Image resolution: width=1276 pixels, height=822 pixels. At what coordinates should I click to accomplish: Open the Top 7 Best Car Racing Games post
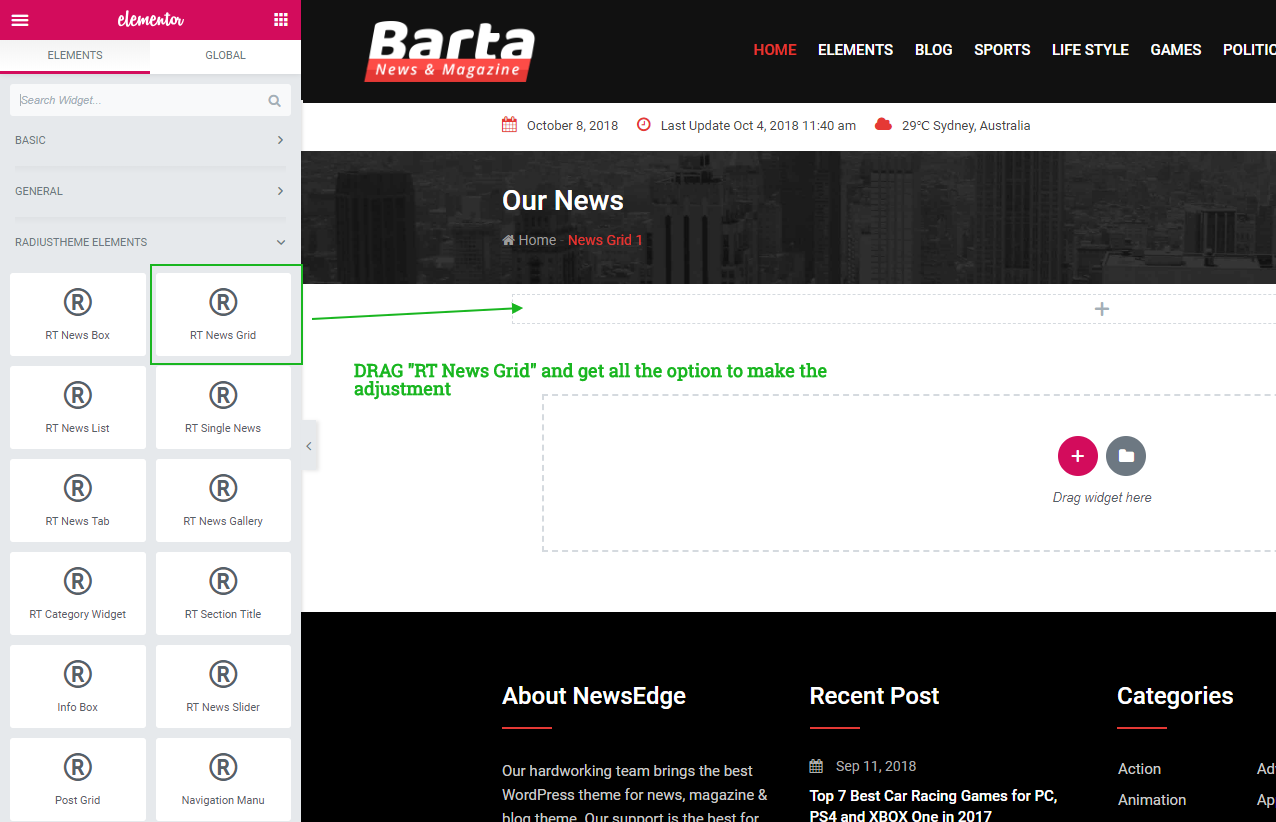pyautogui.click(x=933, y=807)
